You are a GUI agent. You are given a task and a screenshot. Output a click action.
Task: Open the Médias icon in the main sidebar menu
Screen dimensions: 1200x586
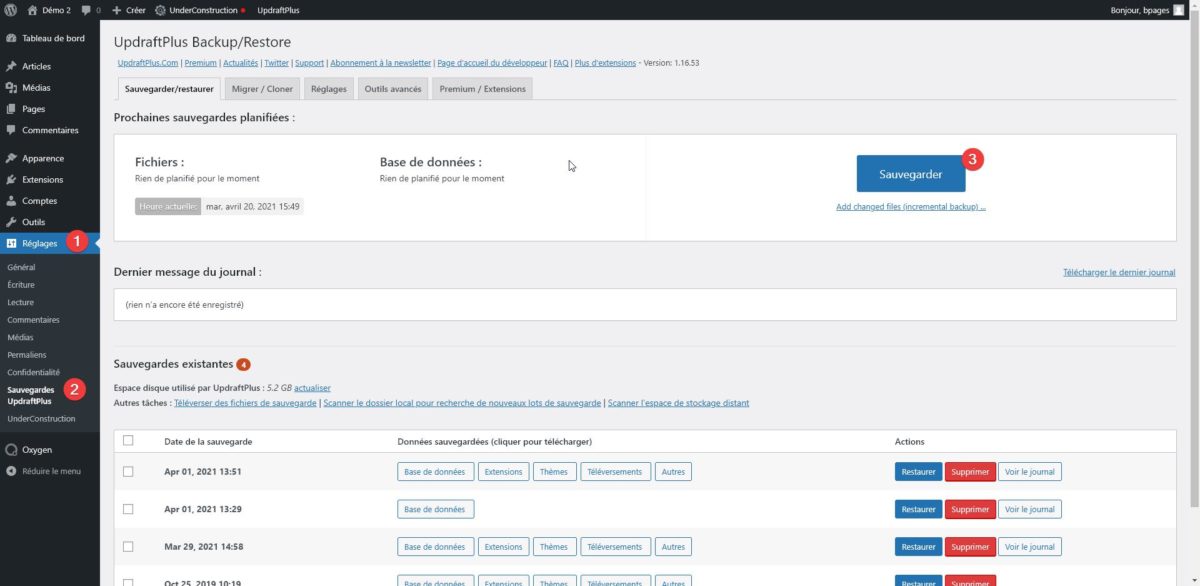(11, 88)
